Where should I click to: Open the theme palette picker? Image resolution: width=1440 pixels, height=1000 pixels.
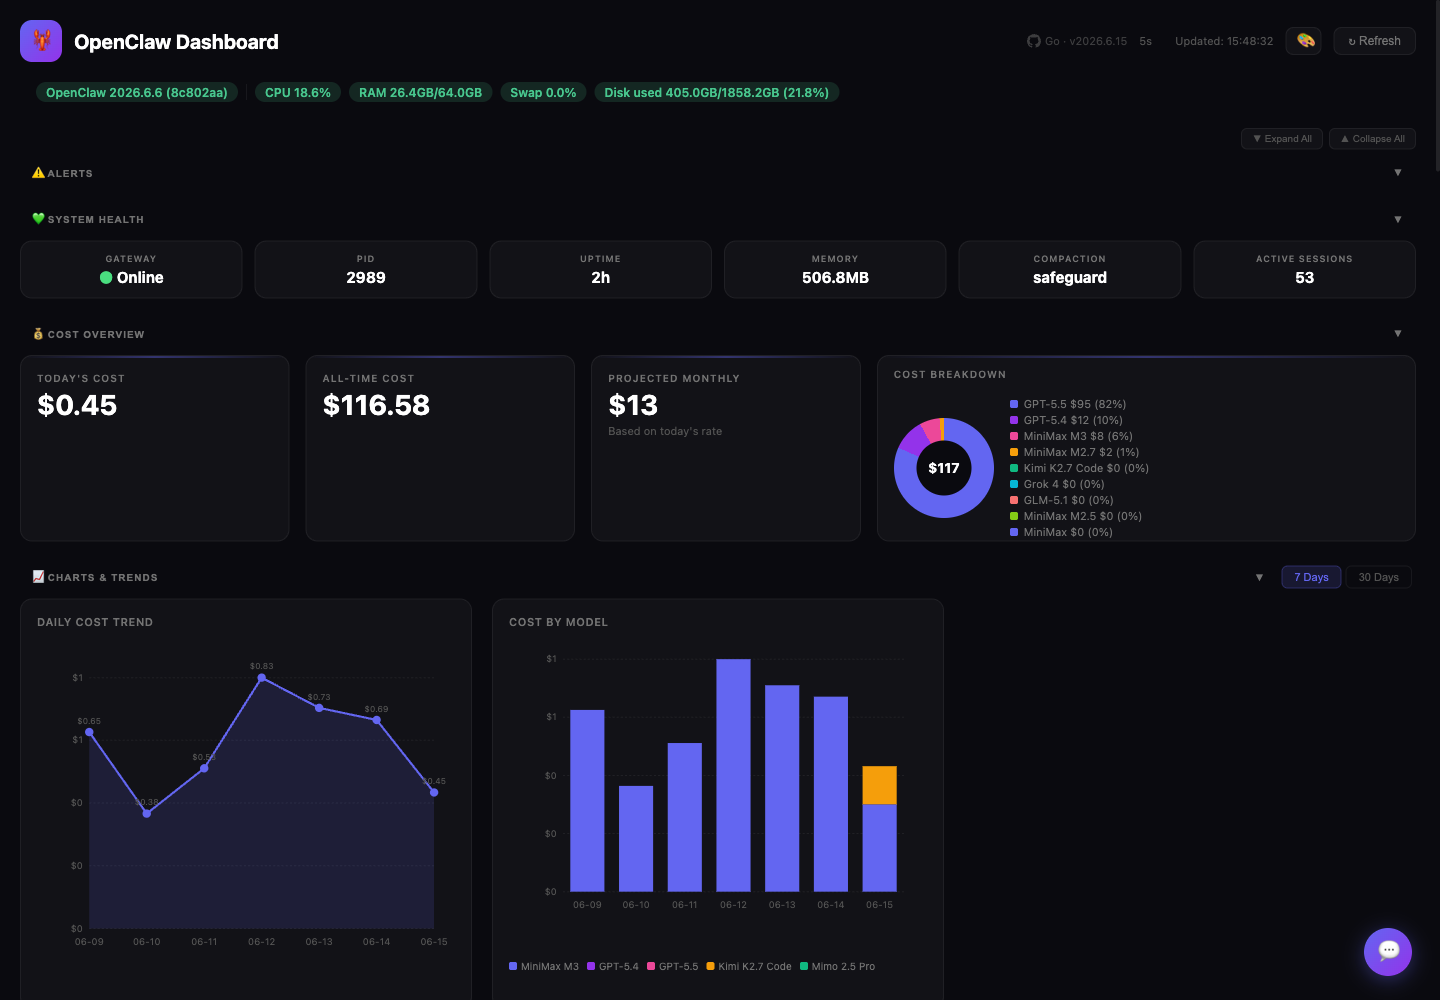[x=1304, y=41]
